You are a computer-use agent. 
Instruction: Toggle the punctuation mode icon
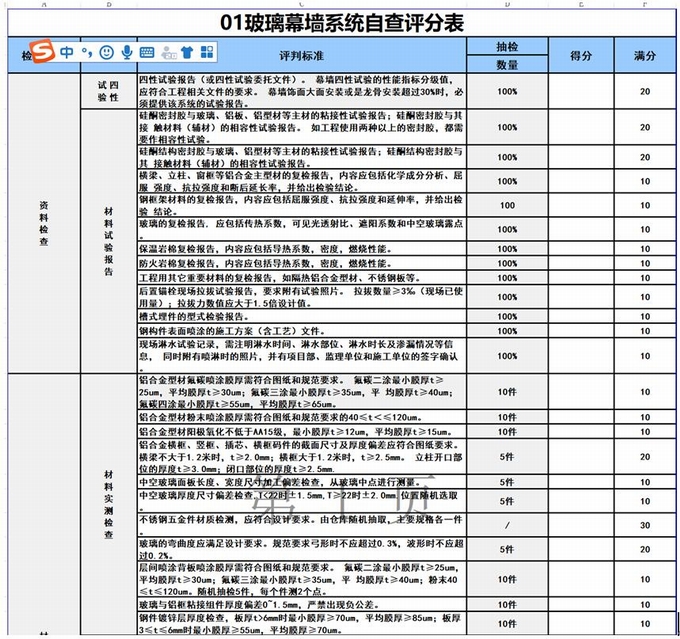(x=87, y=52)
